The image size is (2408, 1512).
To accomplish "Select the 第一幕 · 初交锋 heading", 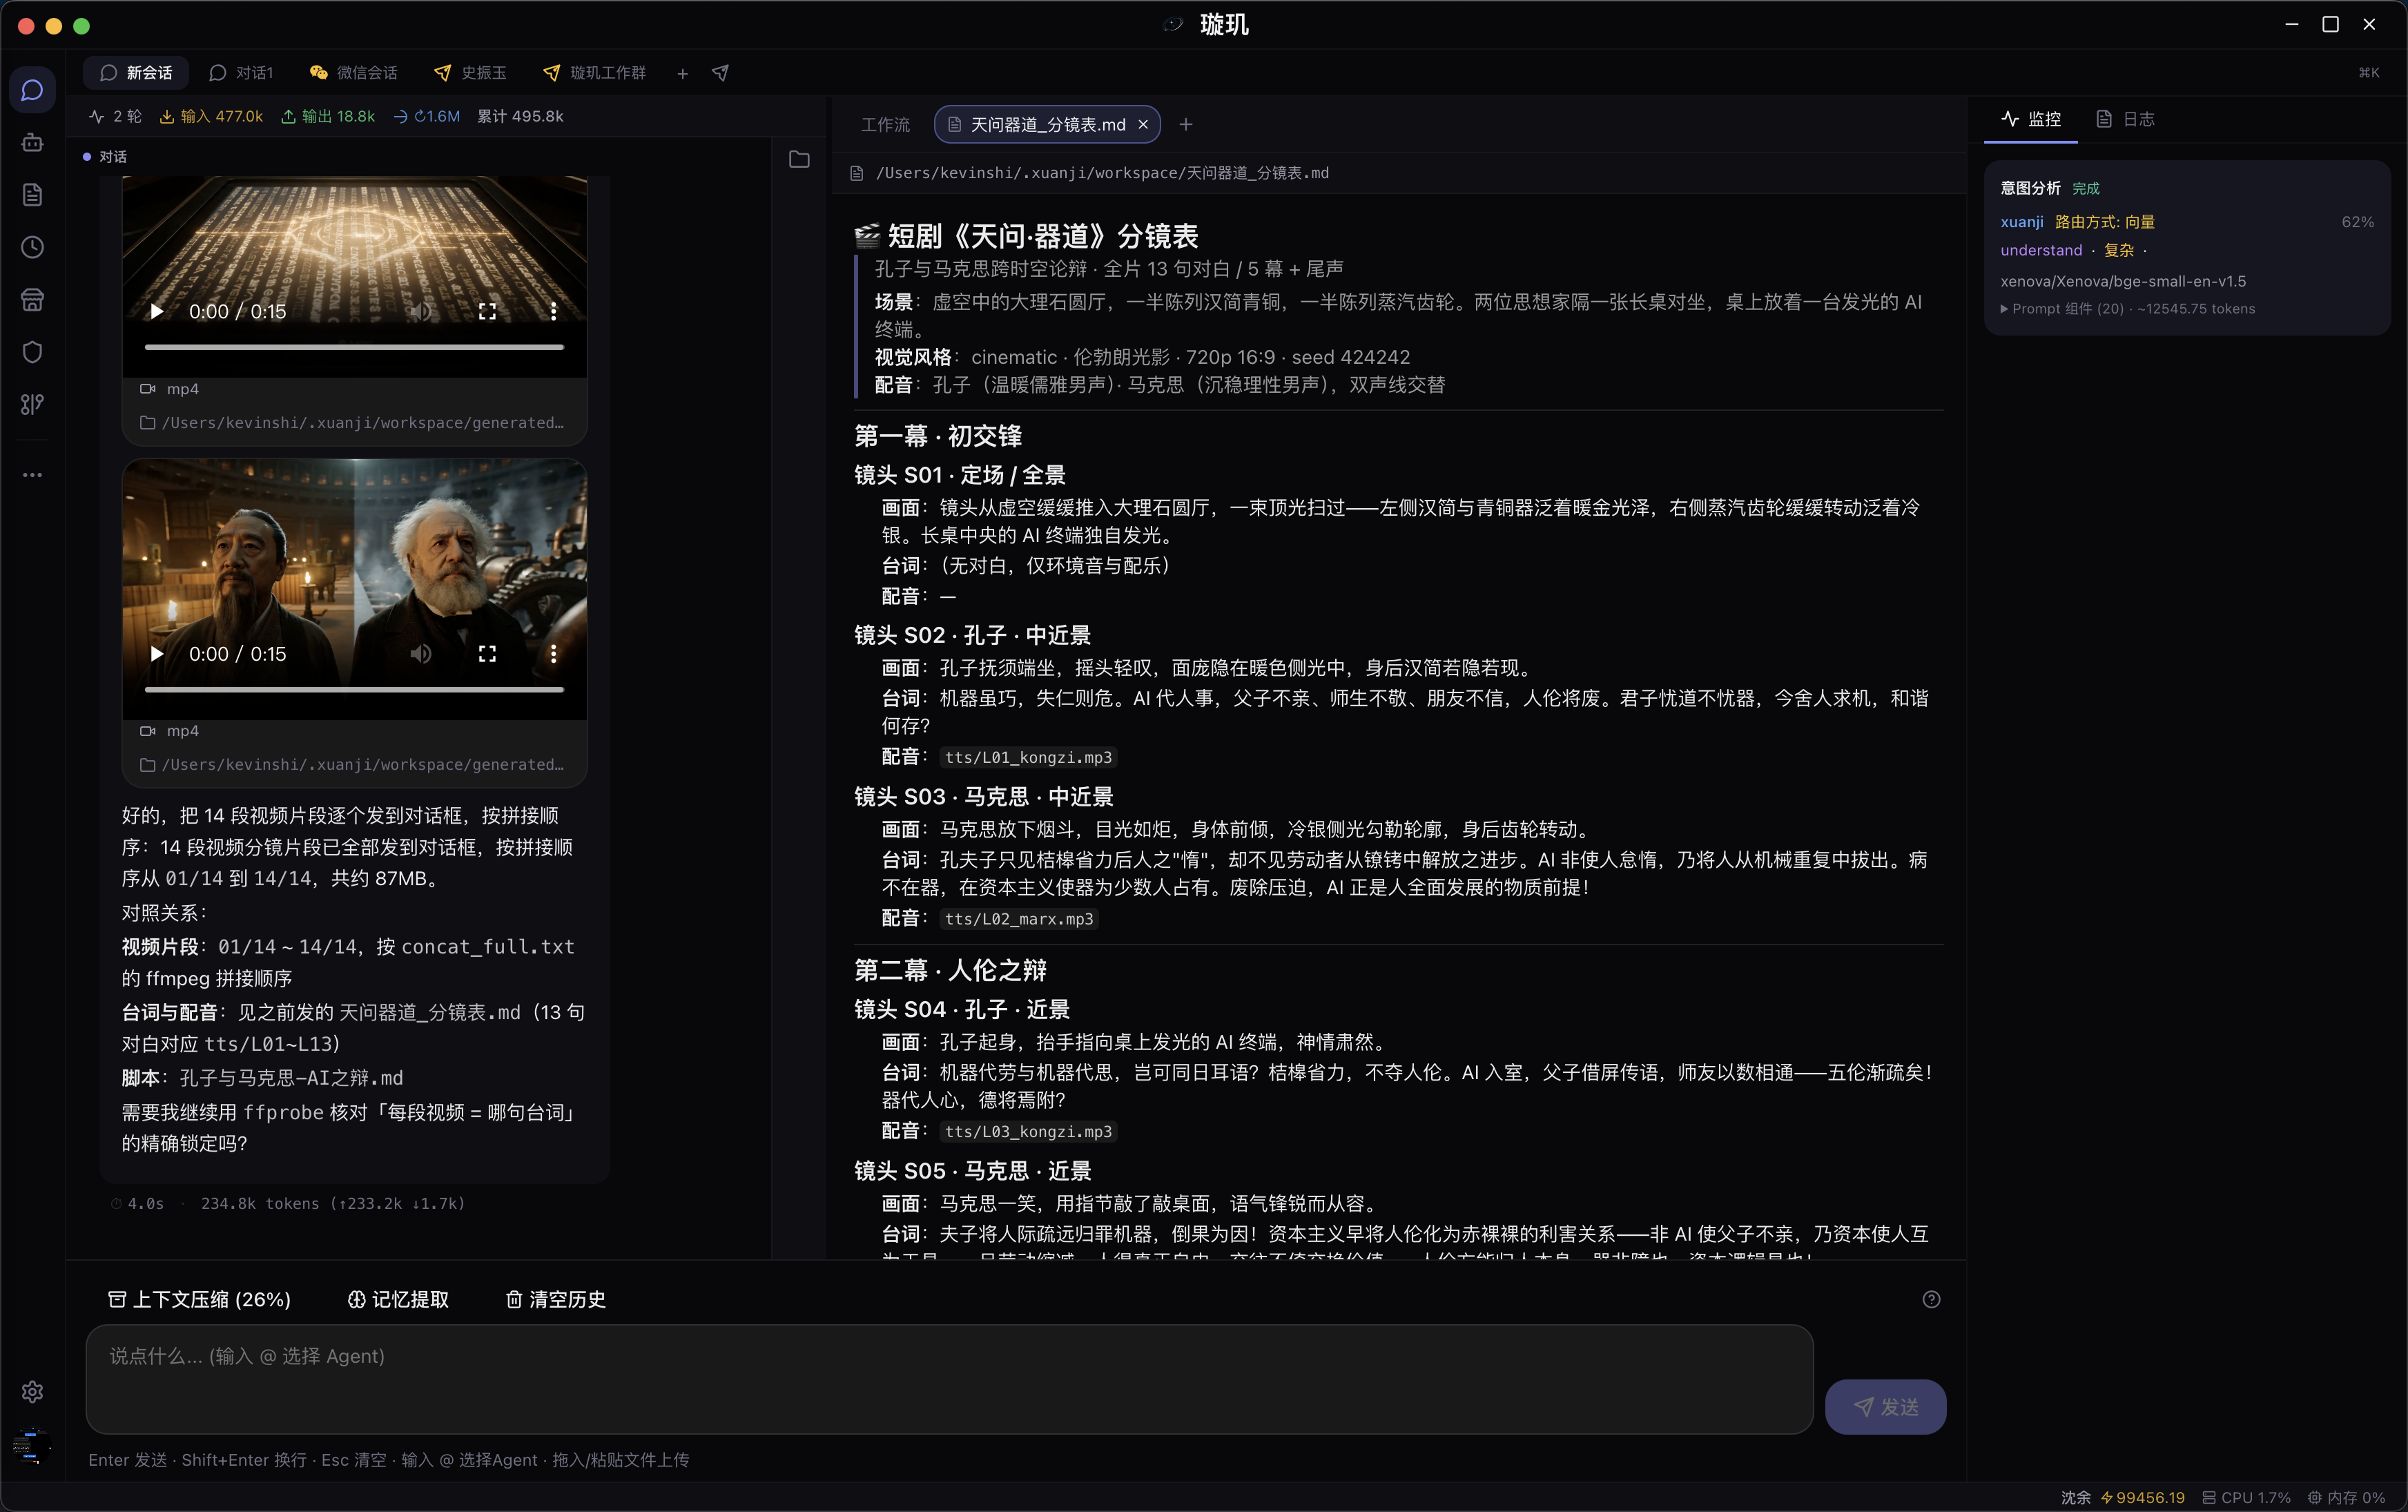I will [x=937, y=436].
